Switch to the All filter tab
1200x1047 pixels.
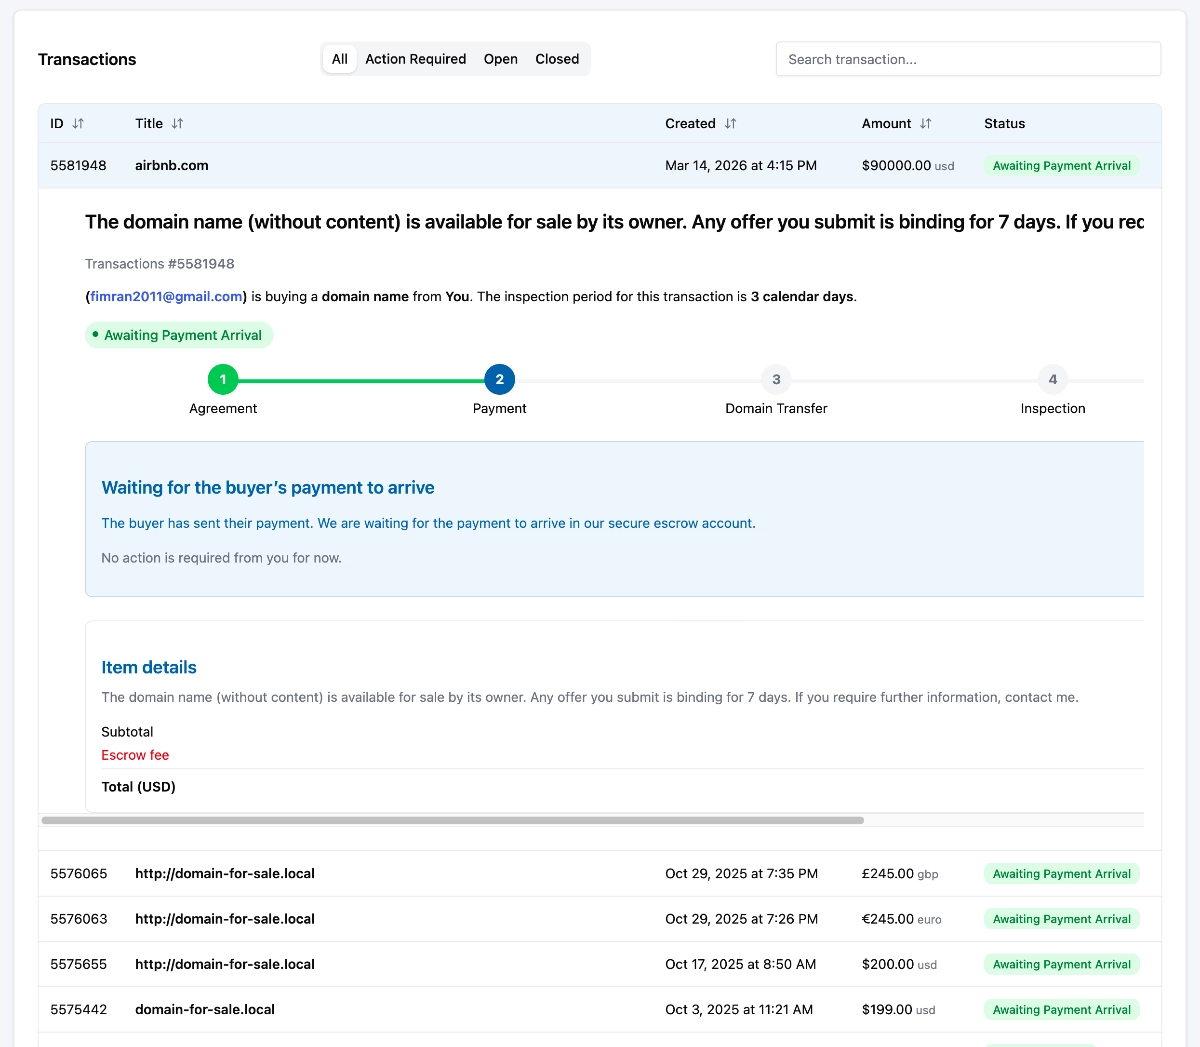[x=340, y=59]
